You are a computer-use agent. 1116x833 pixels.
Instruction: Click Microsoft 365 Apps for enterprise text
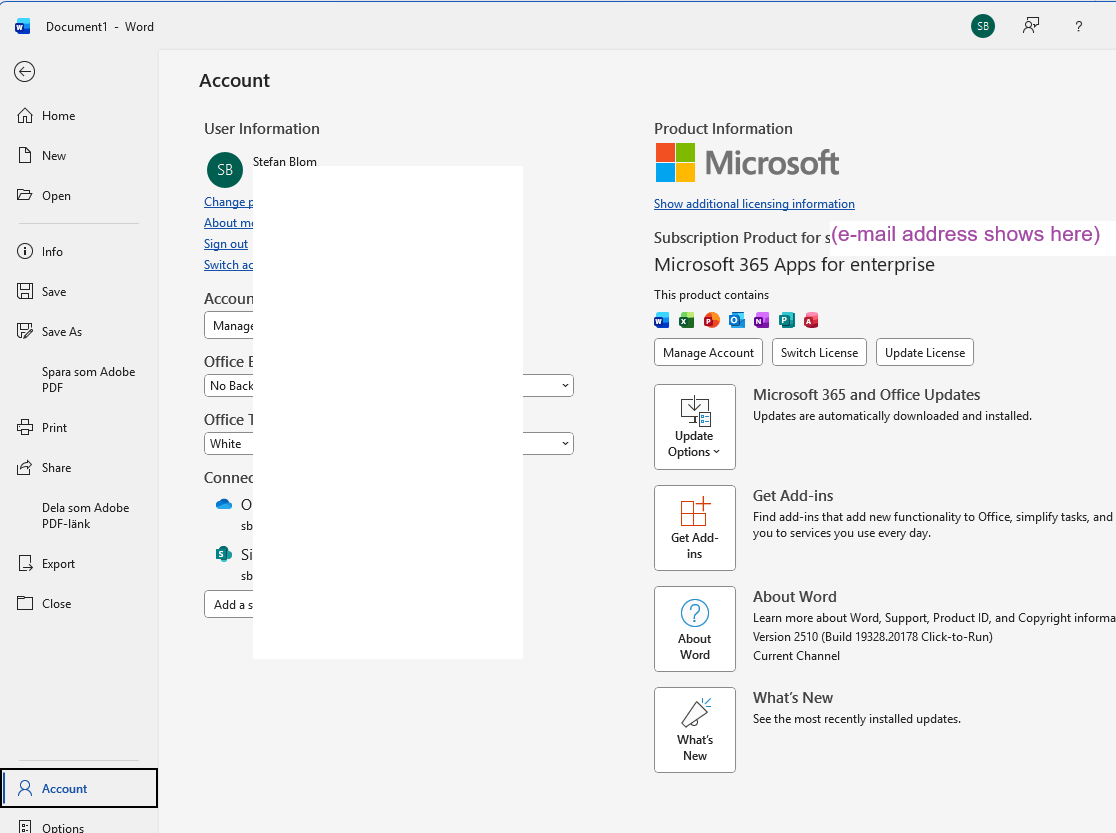[x=794, y=265]
